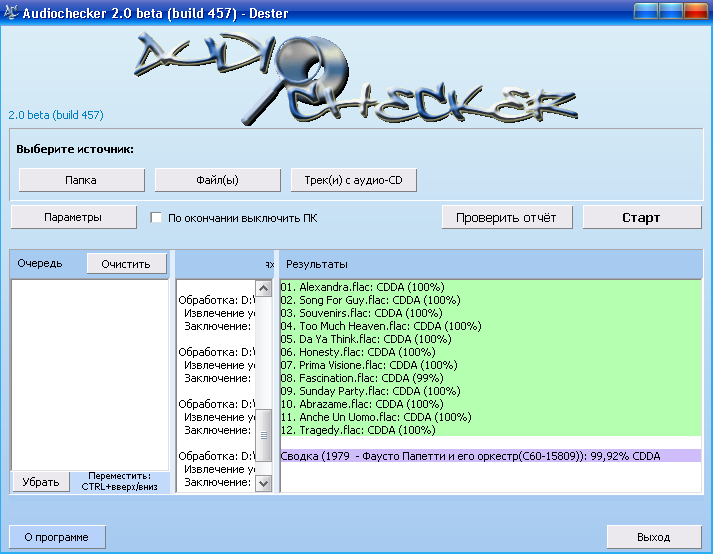Enable По окончании выключить ПК checkbox
Viewport: 713px width, 554px height.
[156, 218]
